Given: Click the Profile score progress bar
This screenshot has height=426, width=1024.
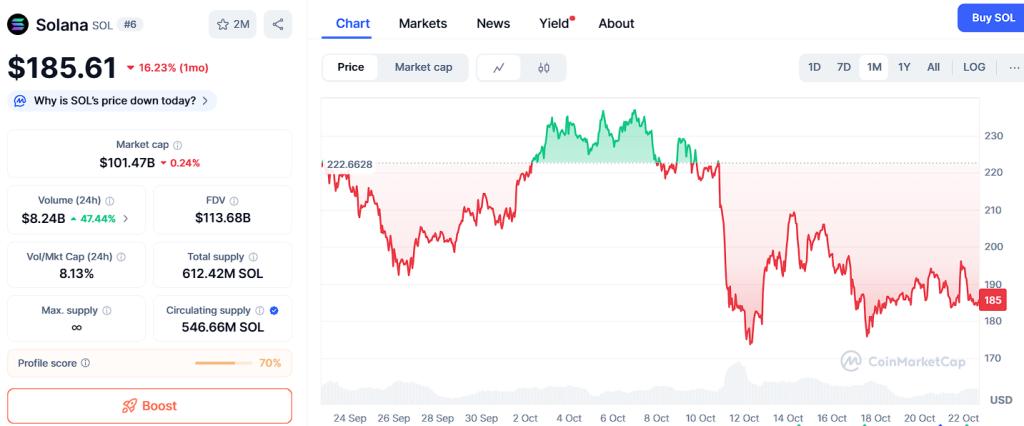Looking at the screenshot, I should point(223,363).
